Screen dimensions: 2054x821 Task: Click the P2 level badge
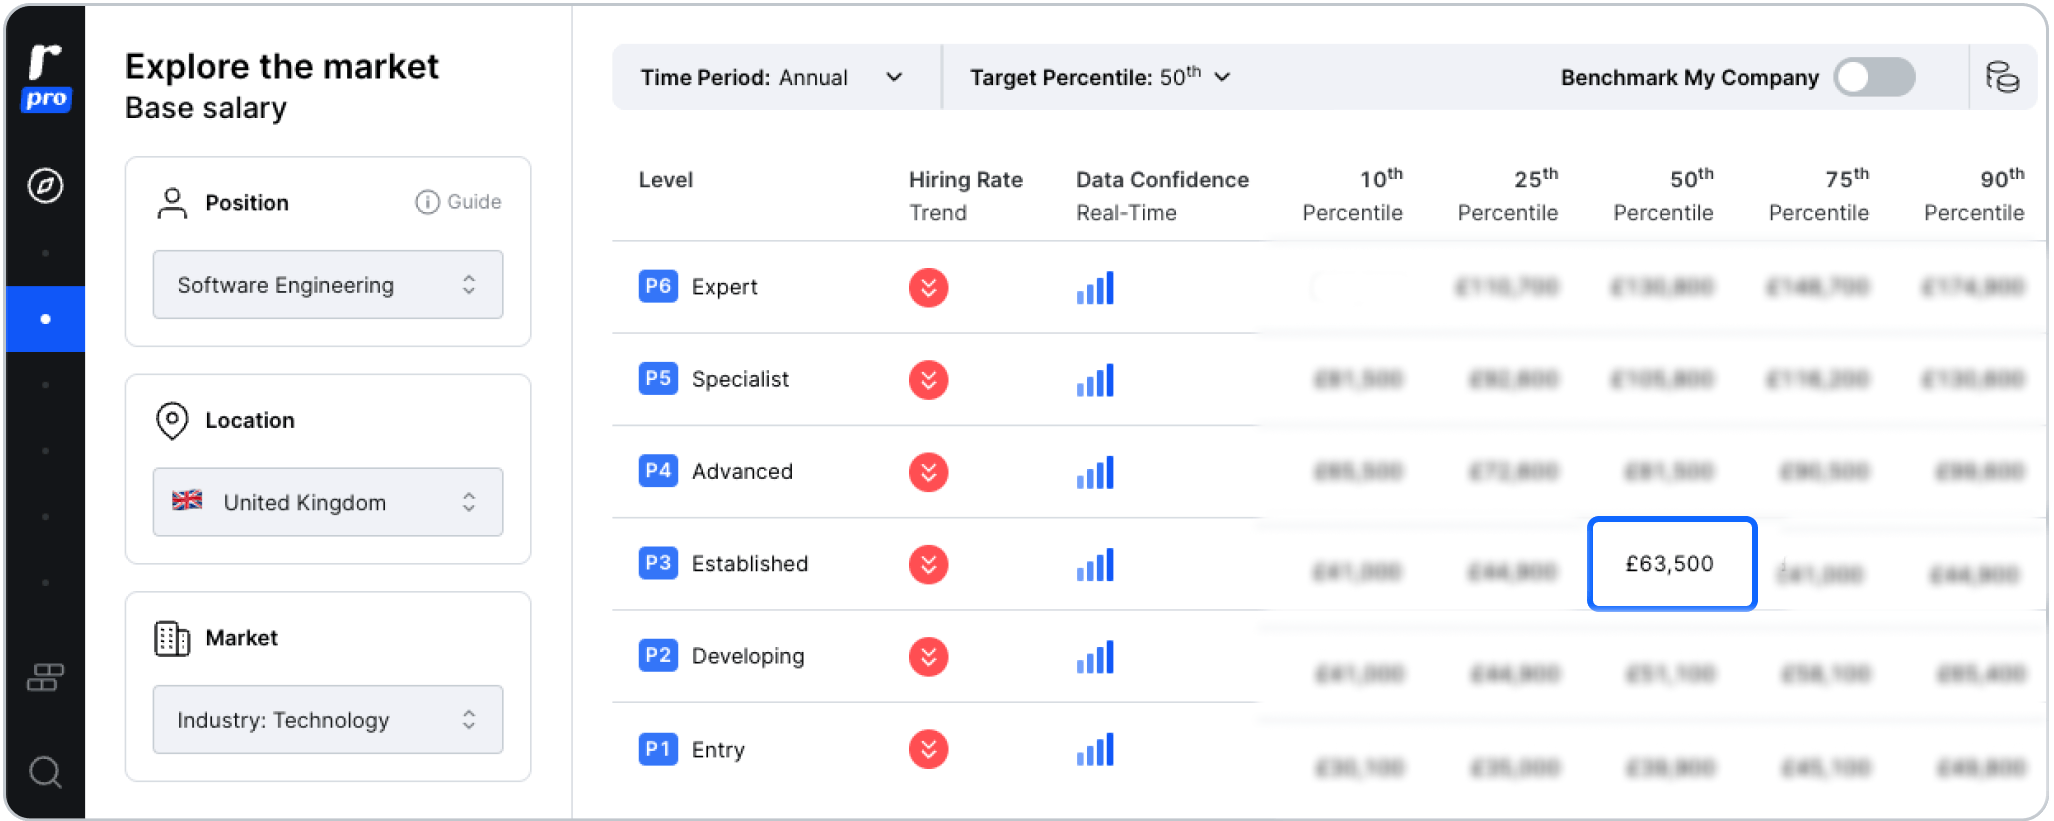658,655
